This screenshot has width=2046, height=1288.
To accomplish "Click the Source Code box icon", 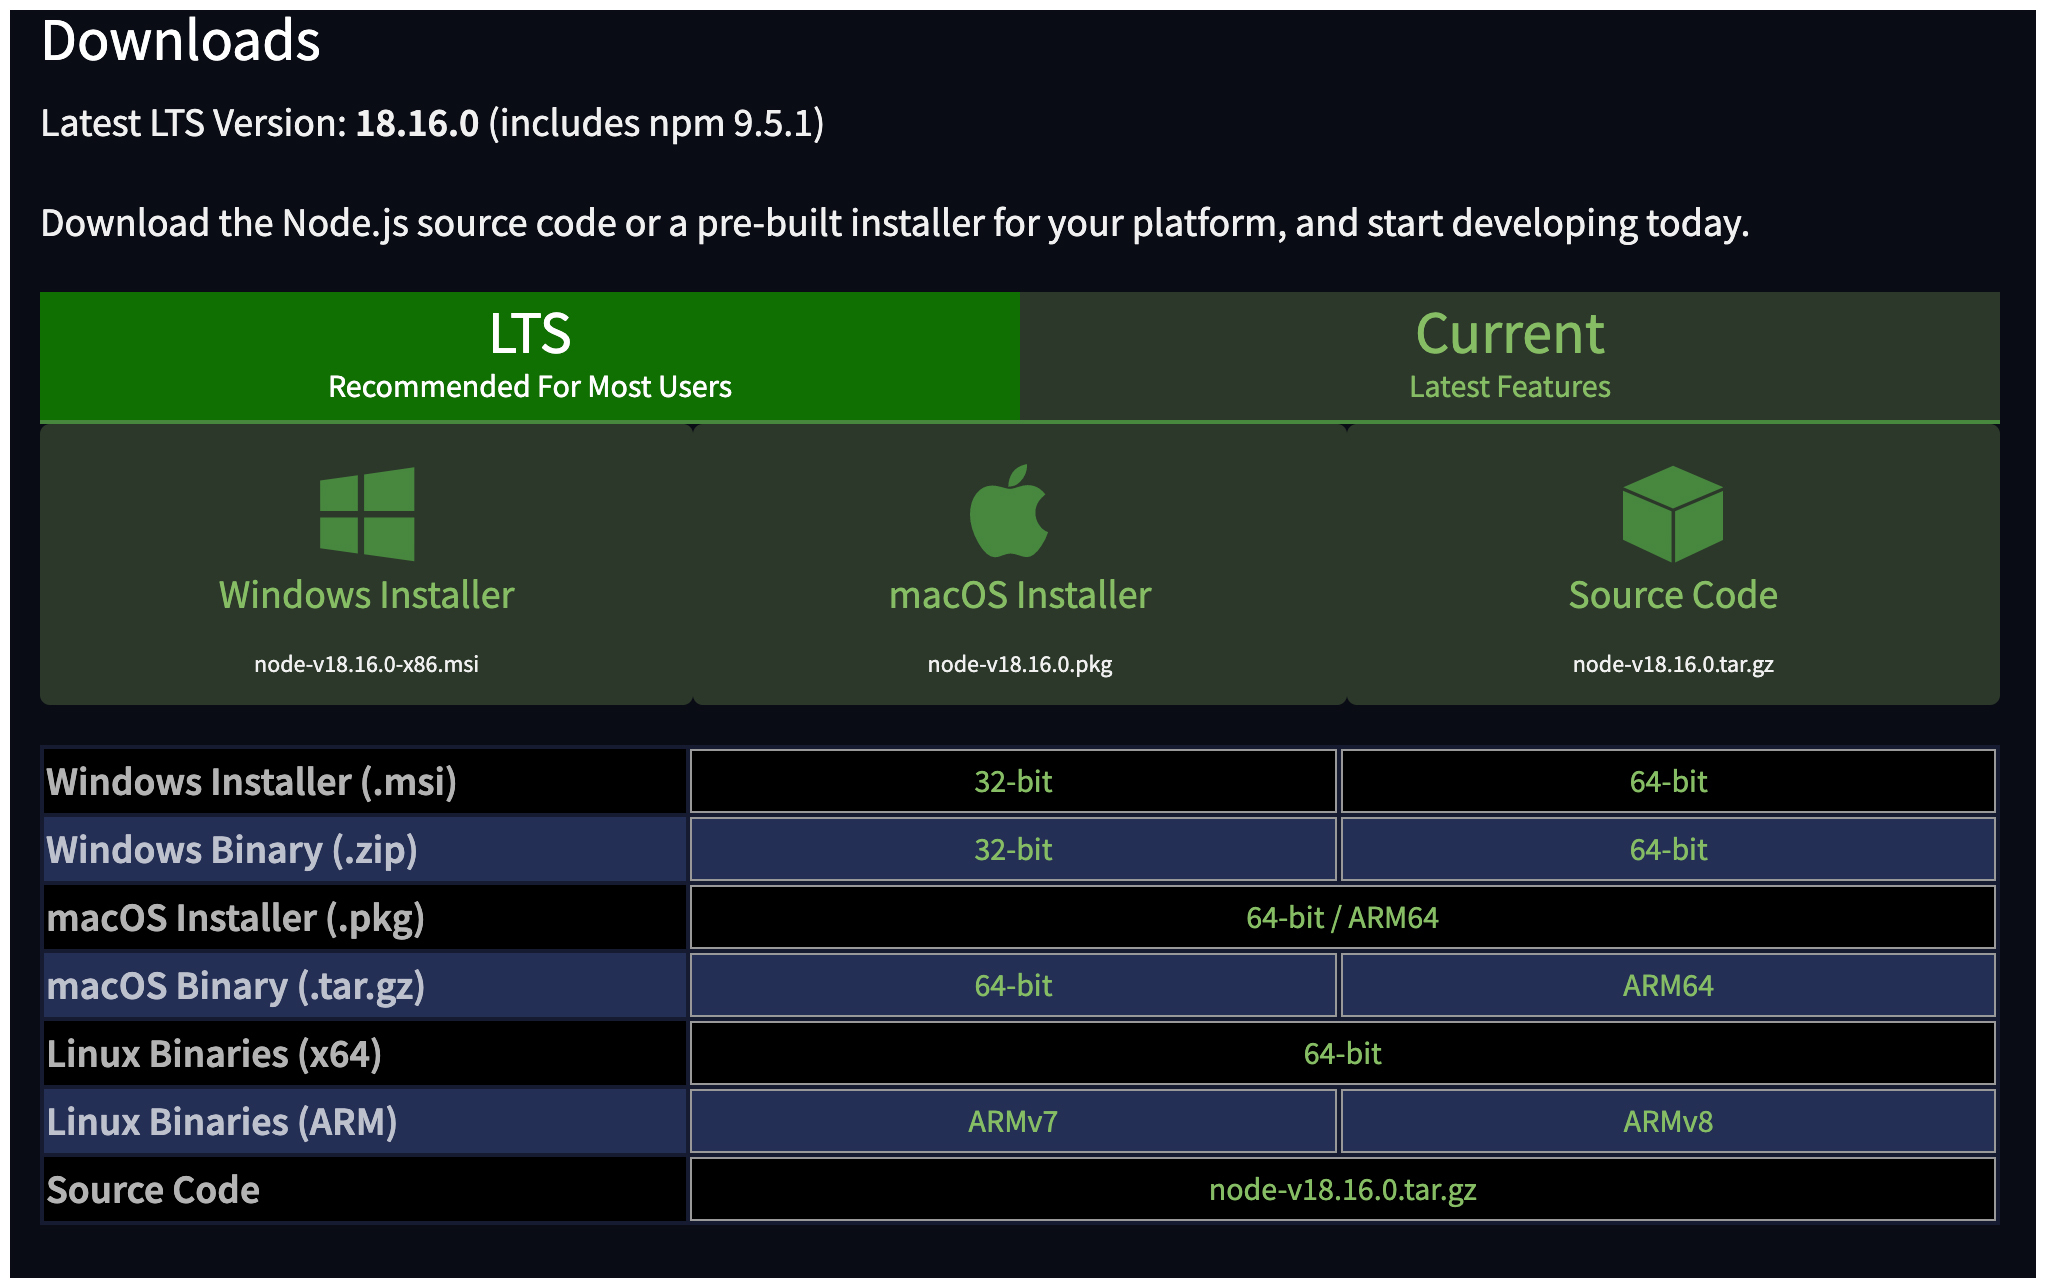I will (1673, 513).
